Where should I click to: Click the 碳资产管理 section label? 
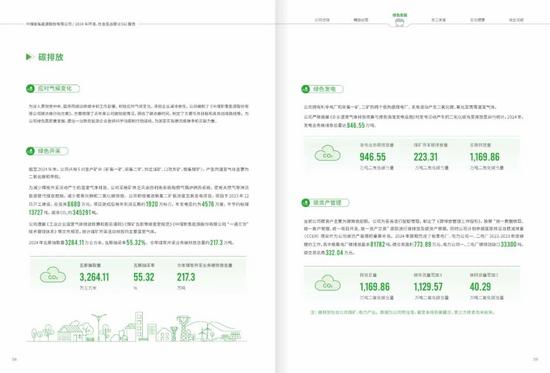click(x=327, y=203)
